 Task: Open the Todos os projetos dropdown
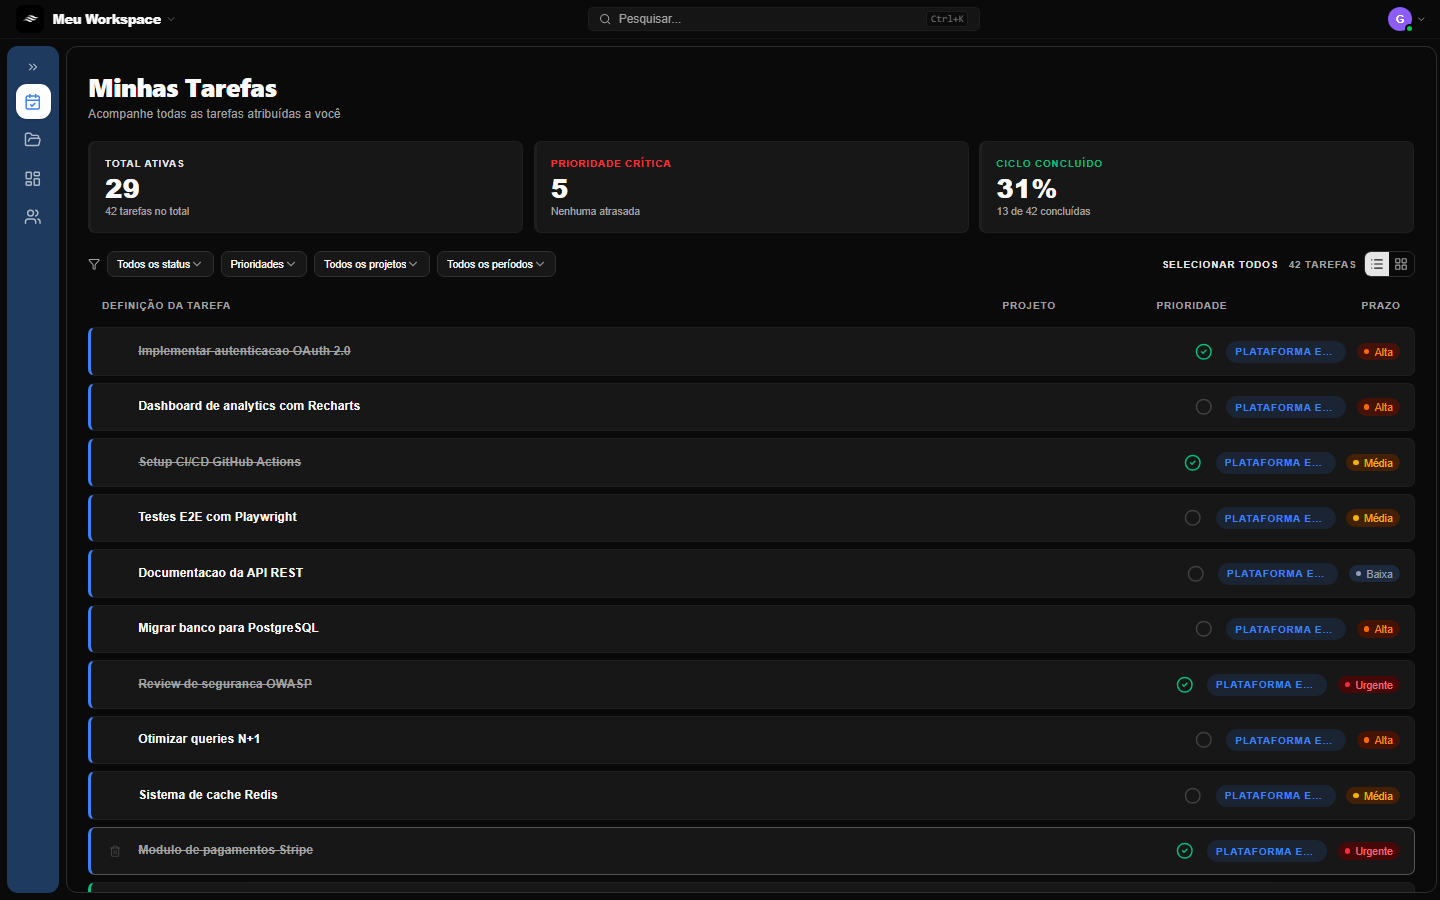click(x=372, y=264)
